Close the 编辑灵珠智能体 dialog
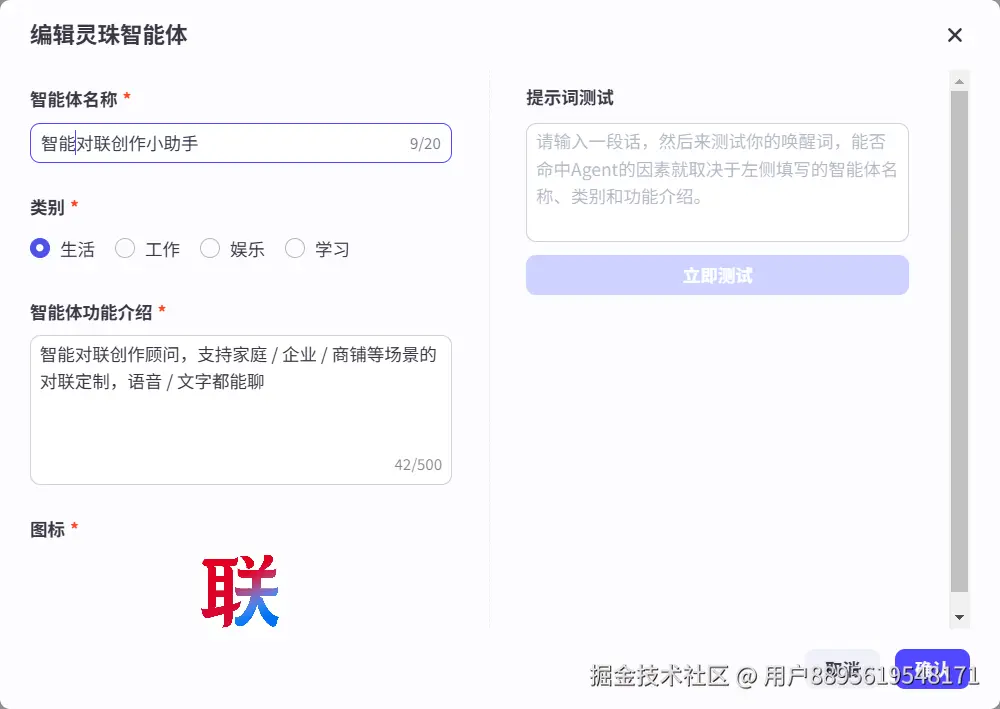The height and width of the screenshot is (709, 1000). [955, 35]
